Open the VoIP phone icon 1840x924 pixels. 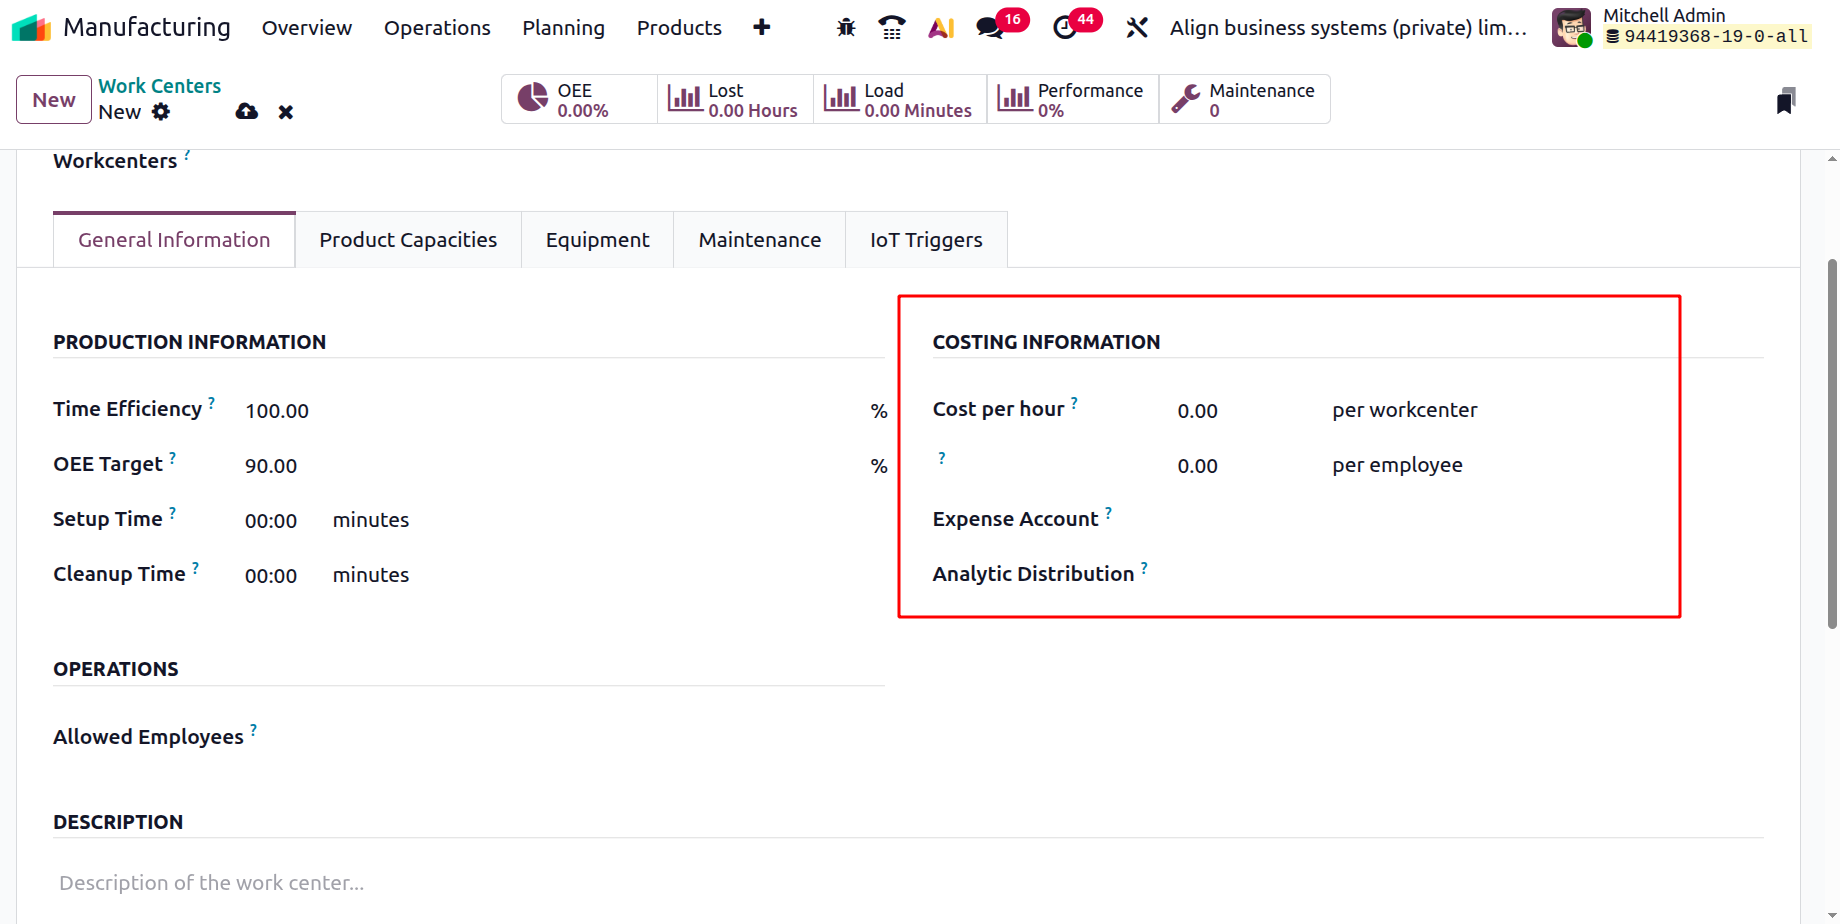pyautogui.click(x=892, y=28)
